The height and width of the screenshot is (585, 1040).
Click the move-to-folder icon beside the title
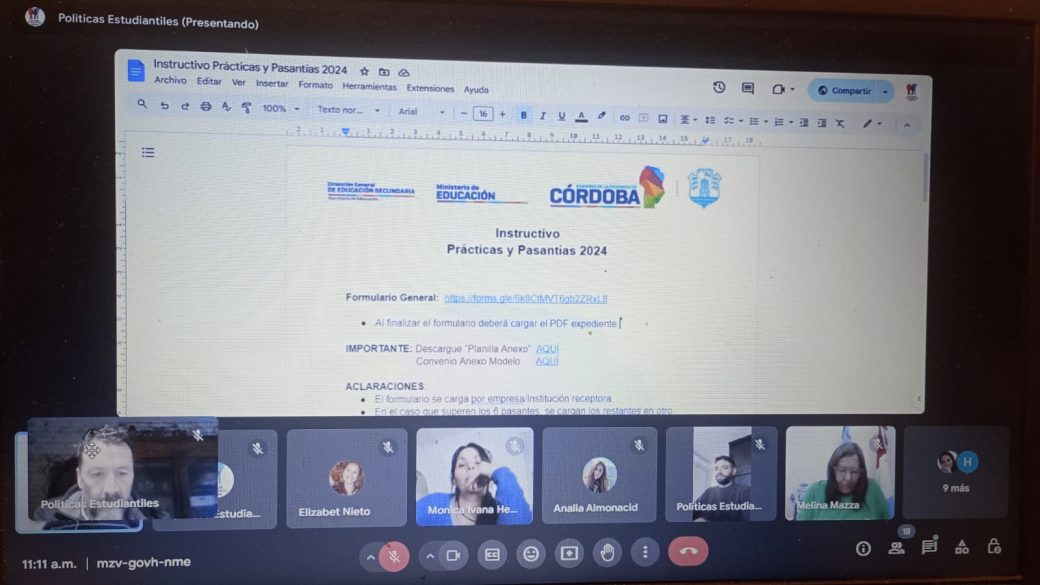(x=384, y=72)
